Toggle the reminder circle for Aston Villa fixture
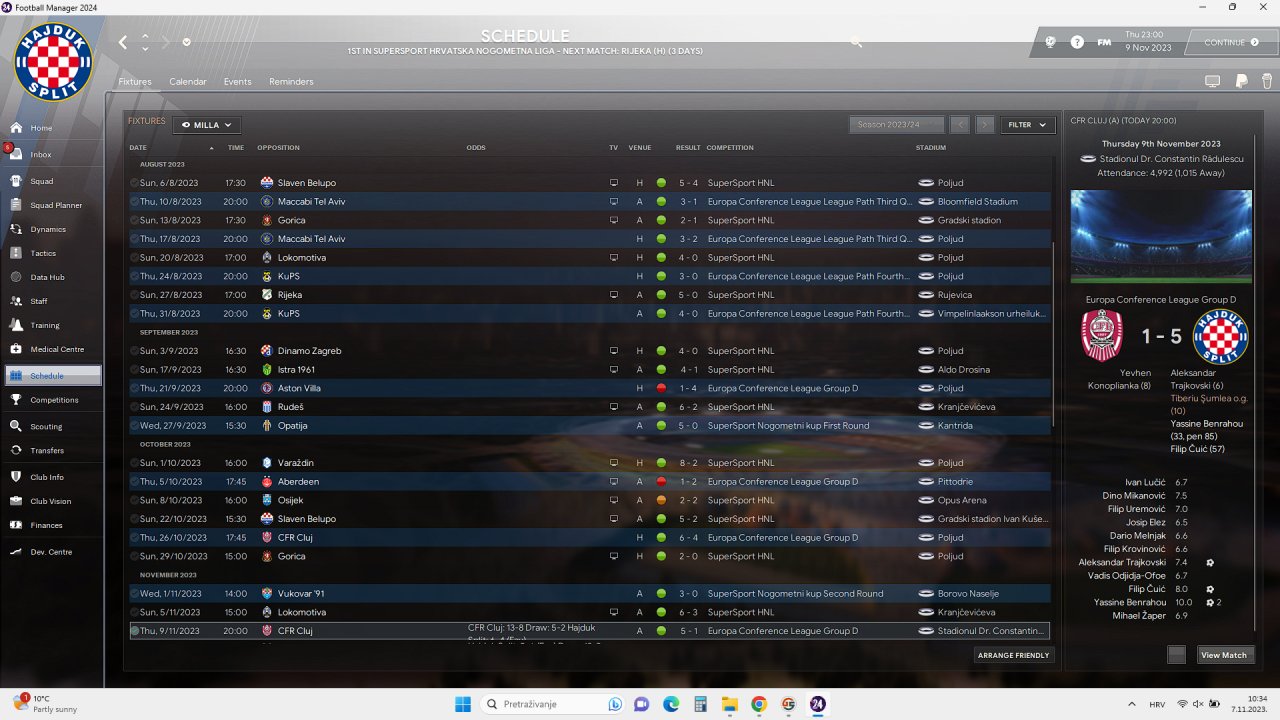1280x720 pixels. pos(134,388)
